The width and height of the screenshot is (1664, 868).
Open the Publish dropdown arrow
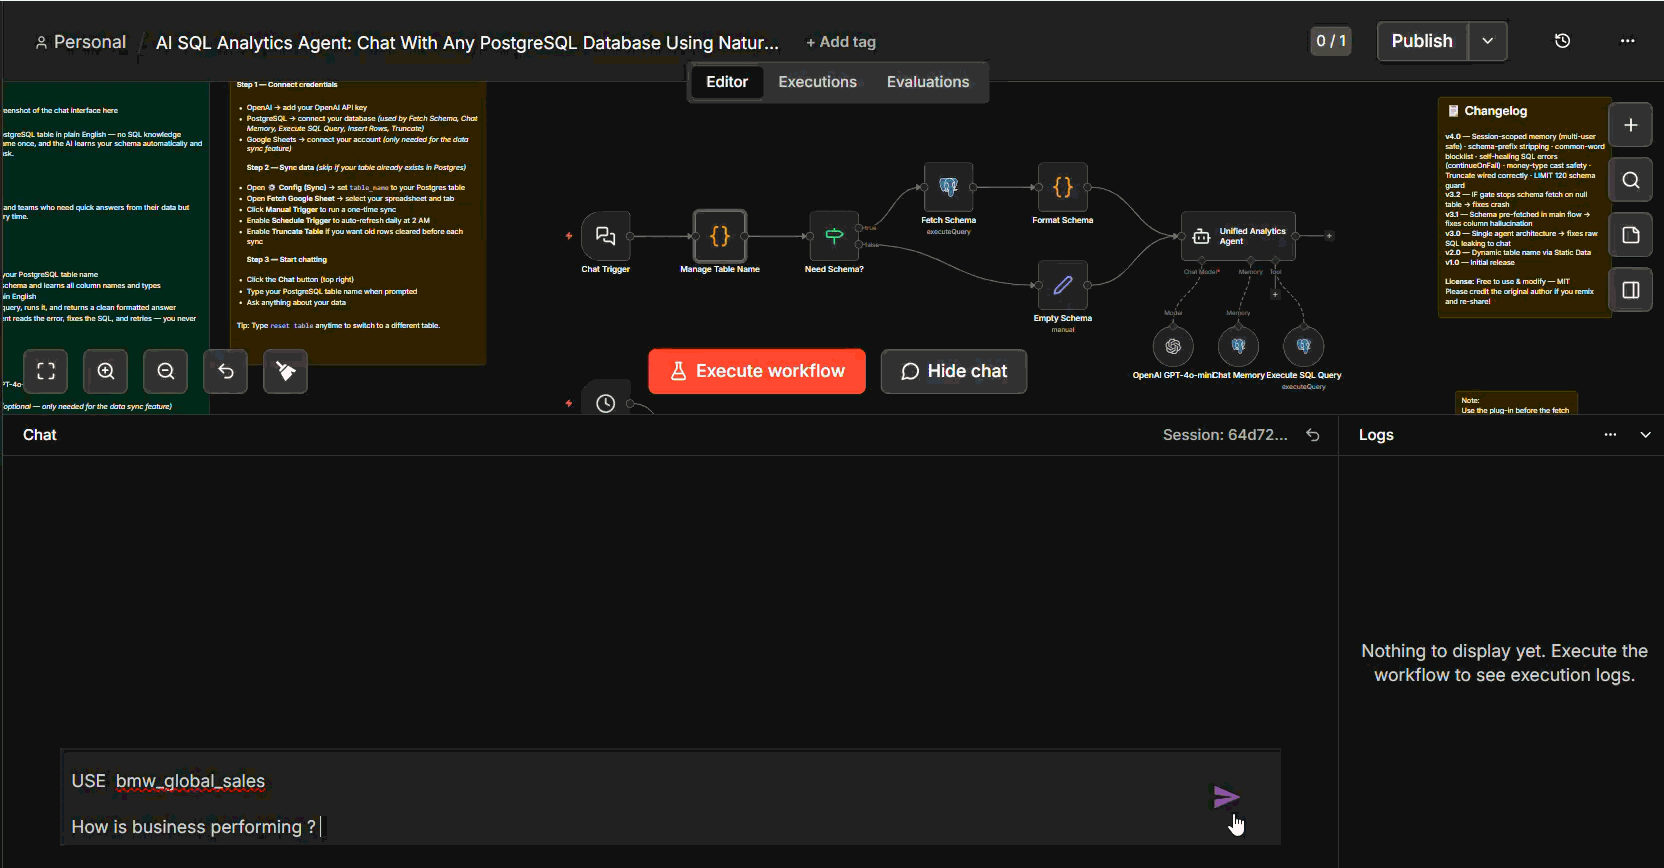pyautogui.click(x=1487, y=41)
